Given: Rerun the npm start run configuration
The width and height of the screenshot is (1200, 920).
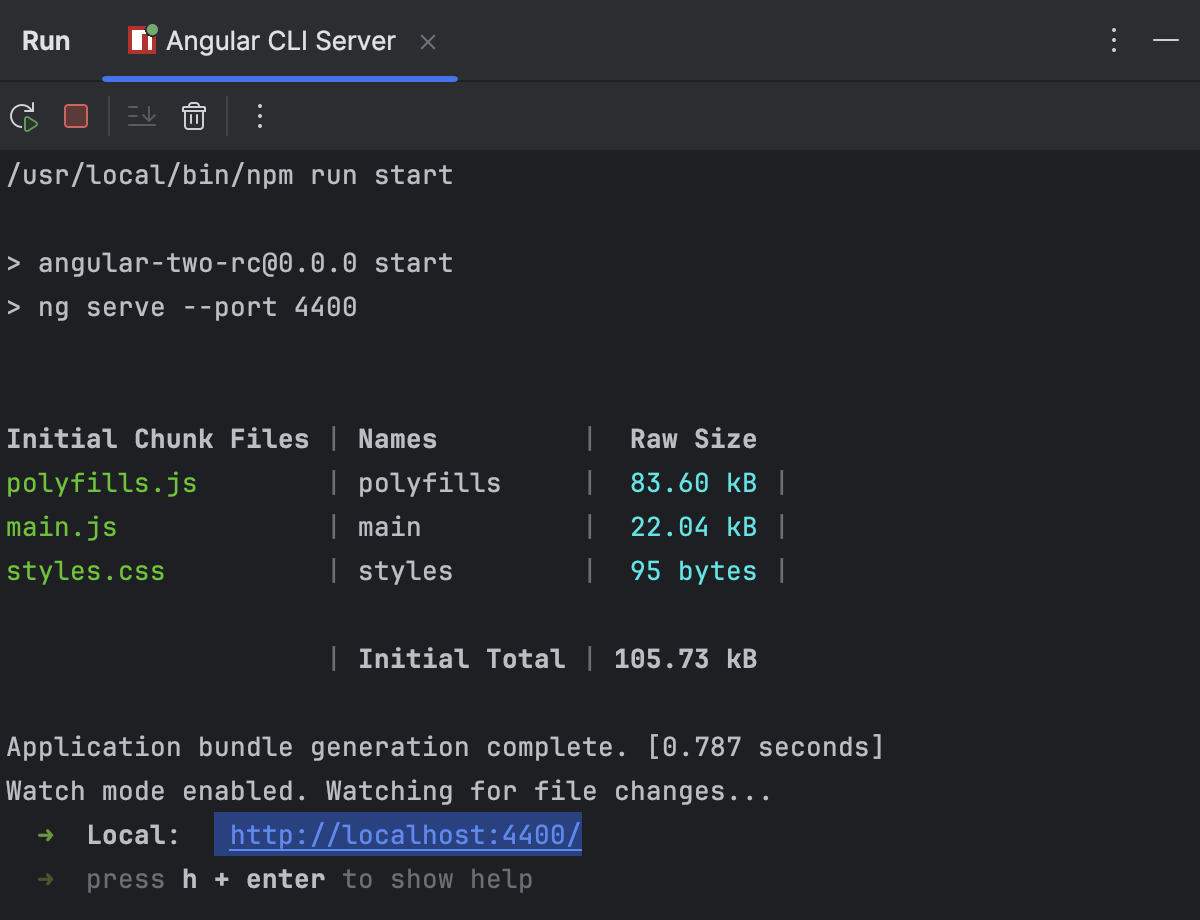Looking at the screenshot, I should [24, 117].
